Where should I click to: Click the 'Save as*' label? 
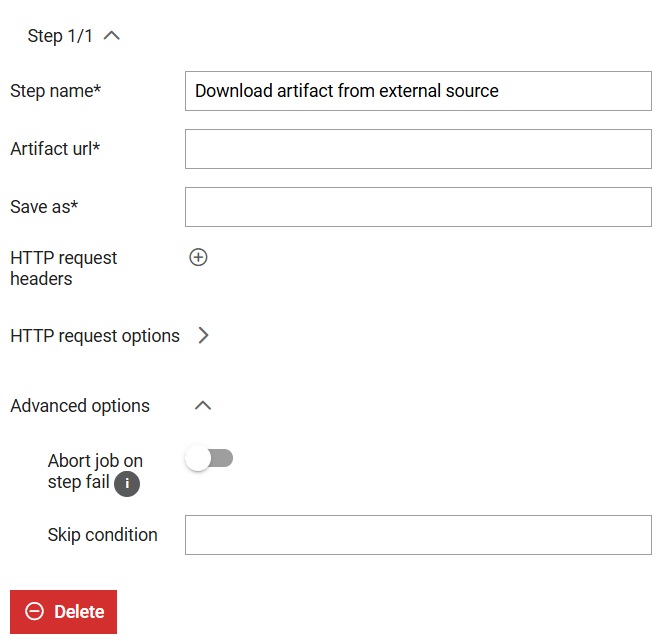(44, 207)
